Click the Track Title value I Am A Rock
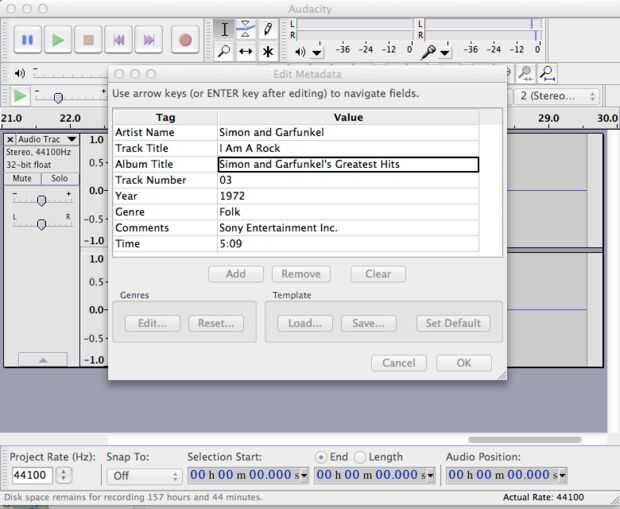 [x=348, y=148]
